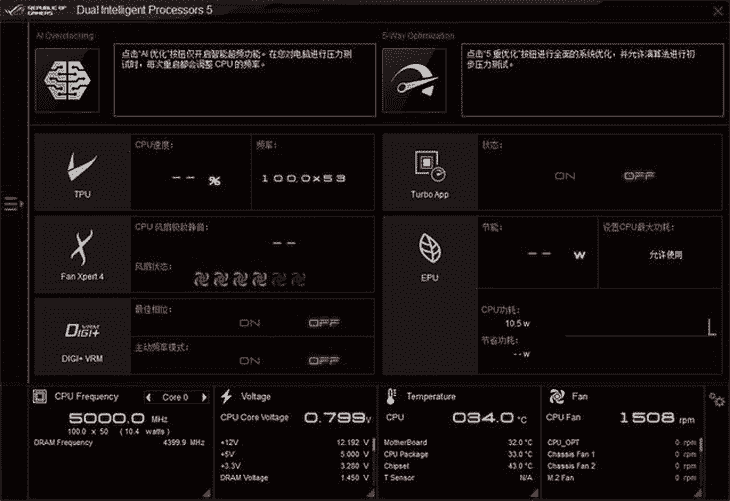Click the EPU saving watts value

pyautogui.click(x=557, y=254)
